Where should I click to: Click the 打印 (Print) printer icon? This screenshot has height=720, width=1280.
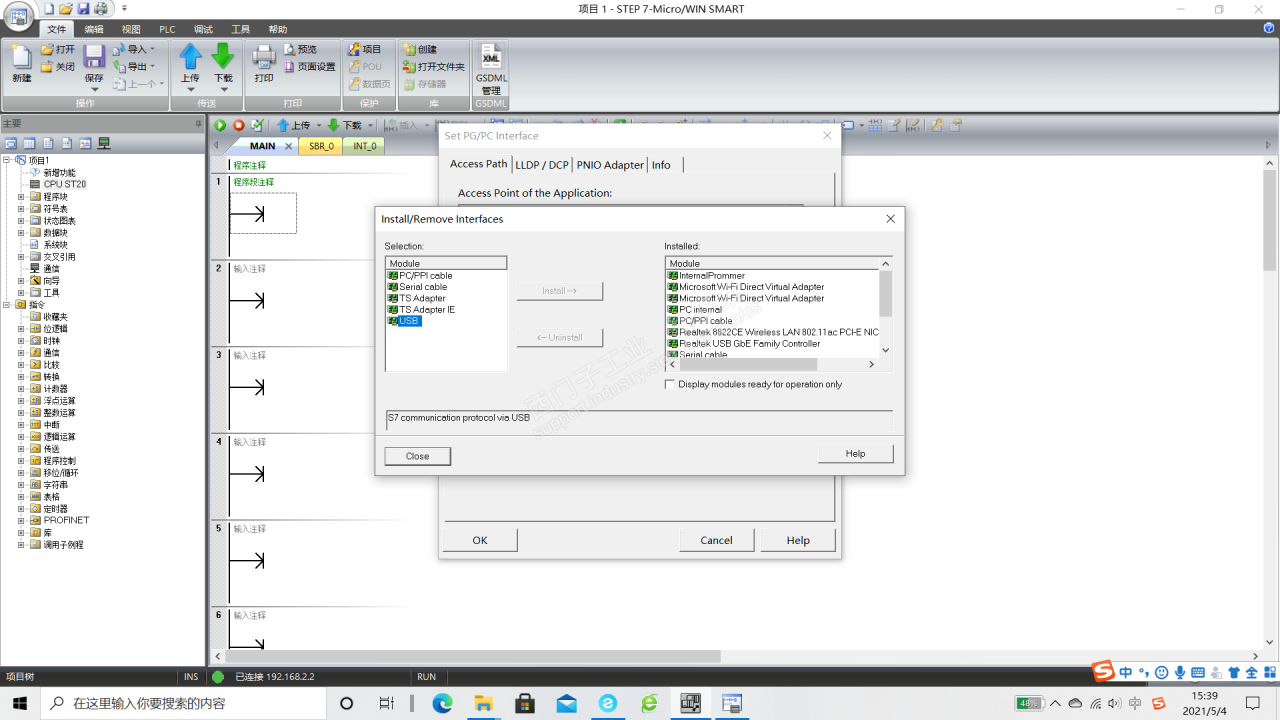point(264,57)
